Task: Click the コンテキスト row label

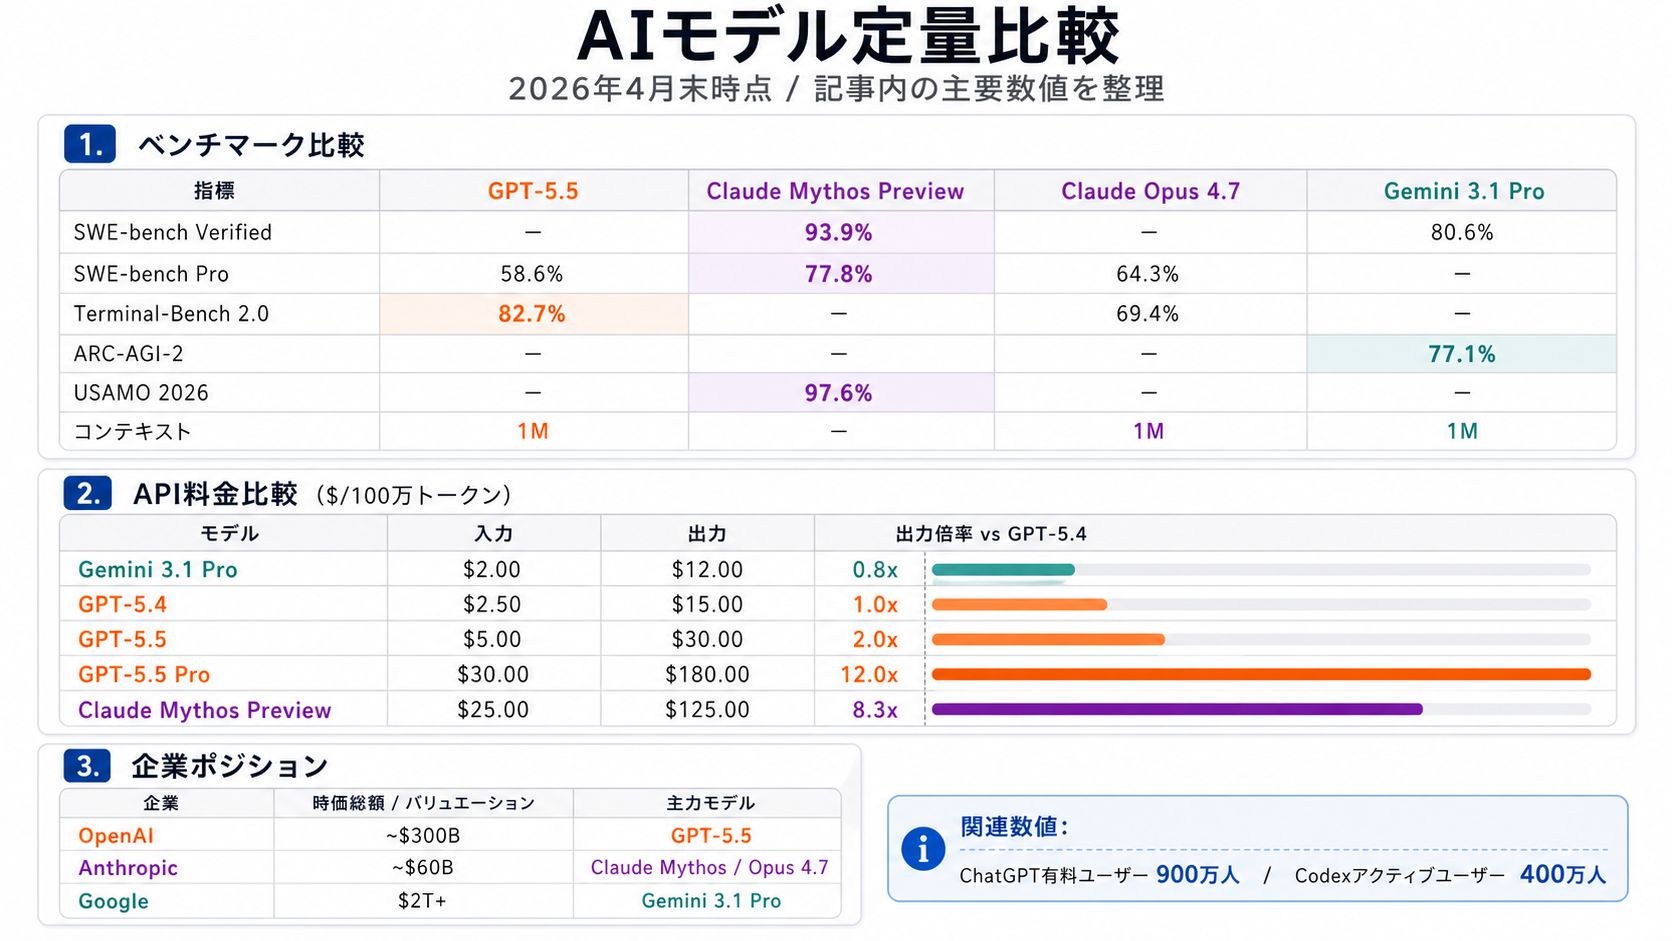Action: click(132, 432)
